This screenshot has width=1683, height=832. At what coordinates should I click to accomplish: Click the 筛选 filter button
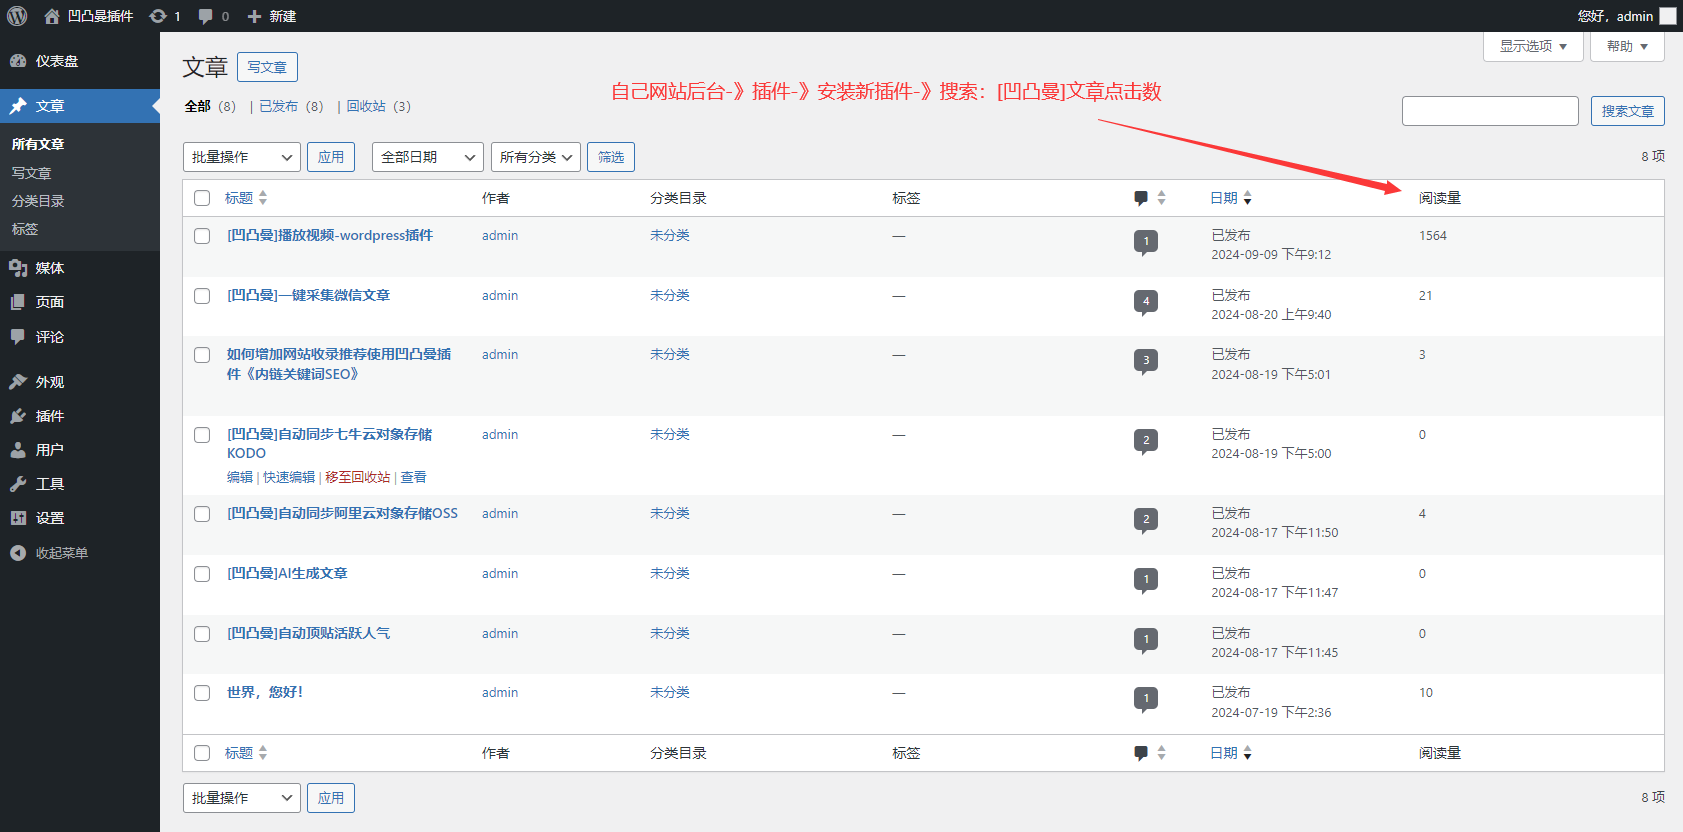click(611, 157)
